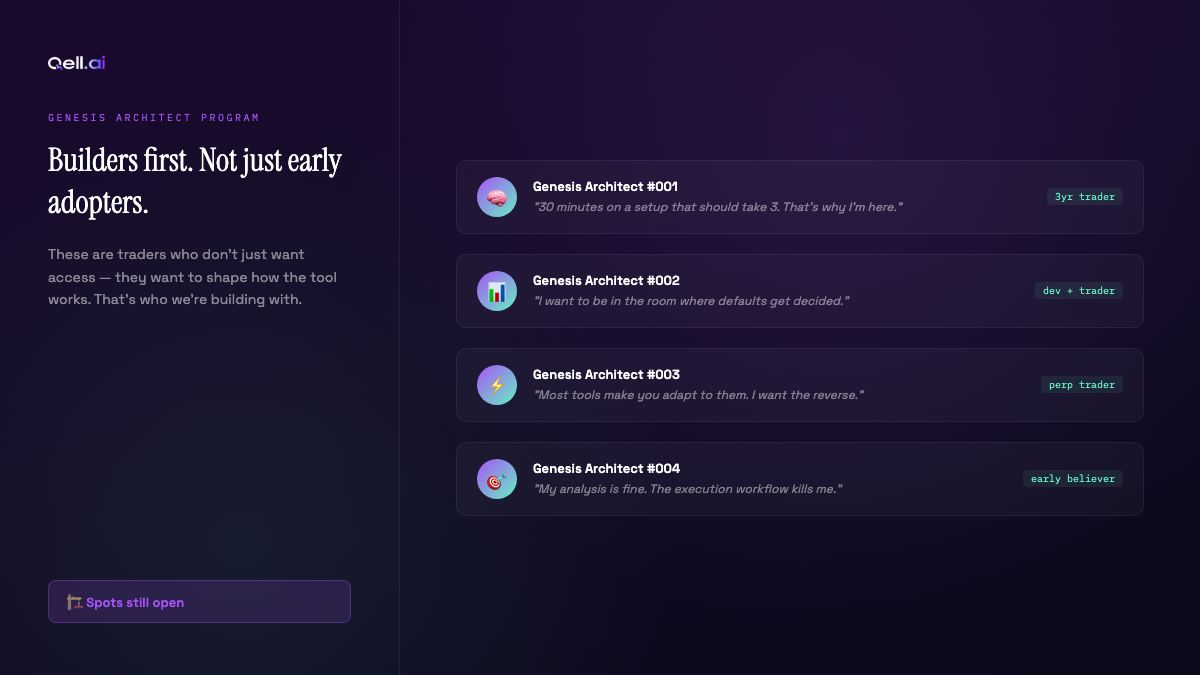This screenshot has height=675, width=1200.
Task: Click the construction crane emoji icon
Action: click(x=74, y=602)
